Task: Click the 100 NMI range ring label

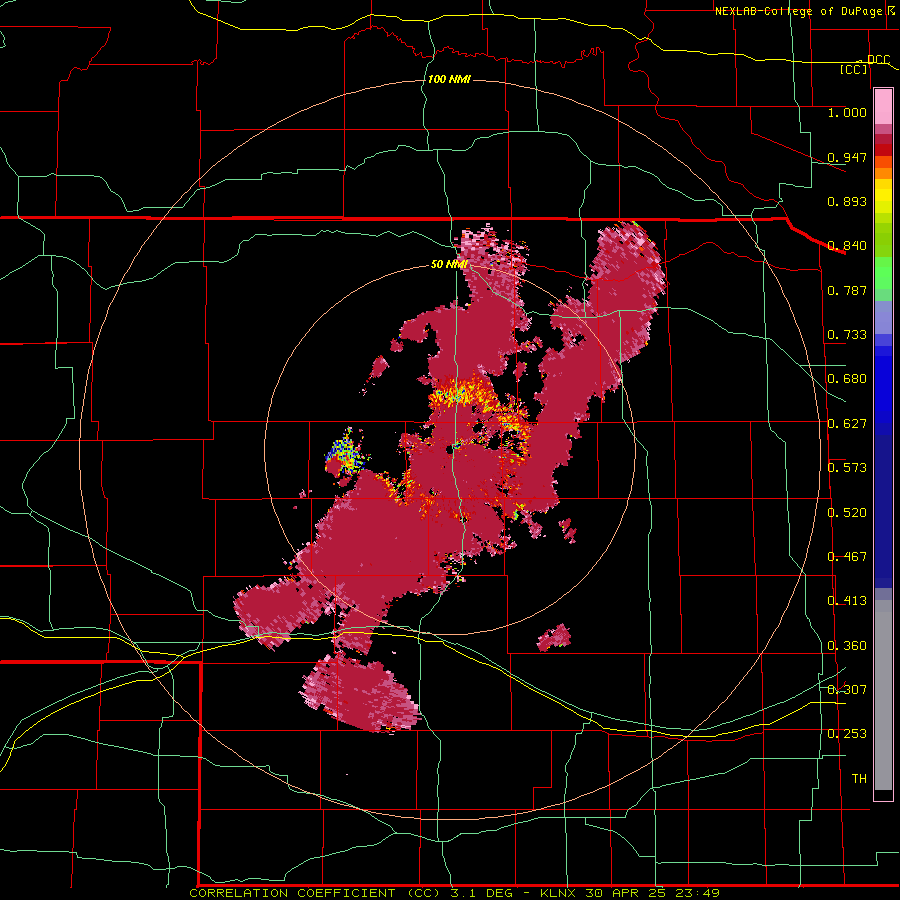Action: point(449,79)
